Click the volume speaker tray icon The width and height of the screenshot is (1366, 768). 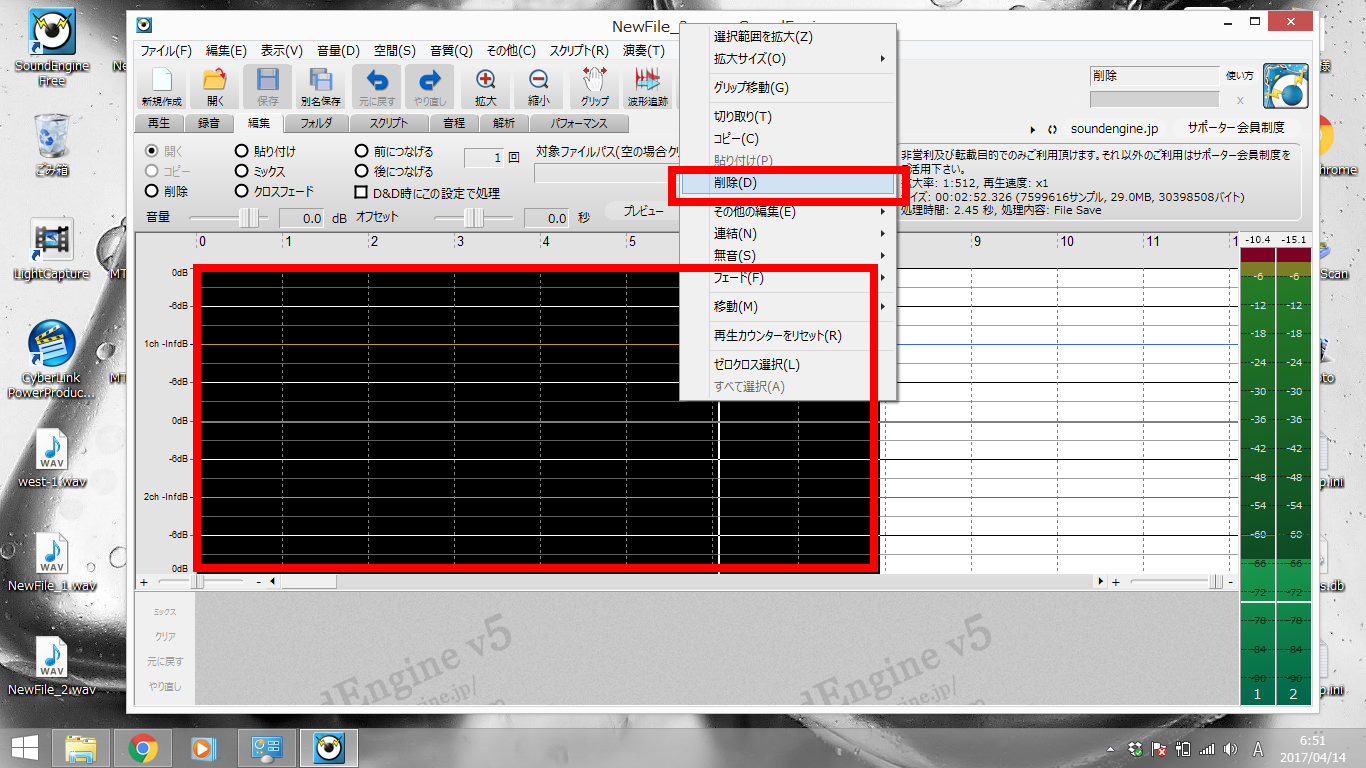click(x=1229, y=748)
